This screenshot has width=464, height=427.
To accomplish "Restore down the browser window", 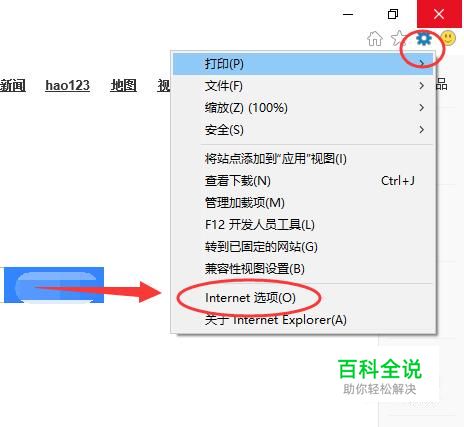I will [393, 14].
